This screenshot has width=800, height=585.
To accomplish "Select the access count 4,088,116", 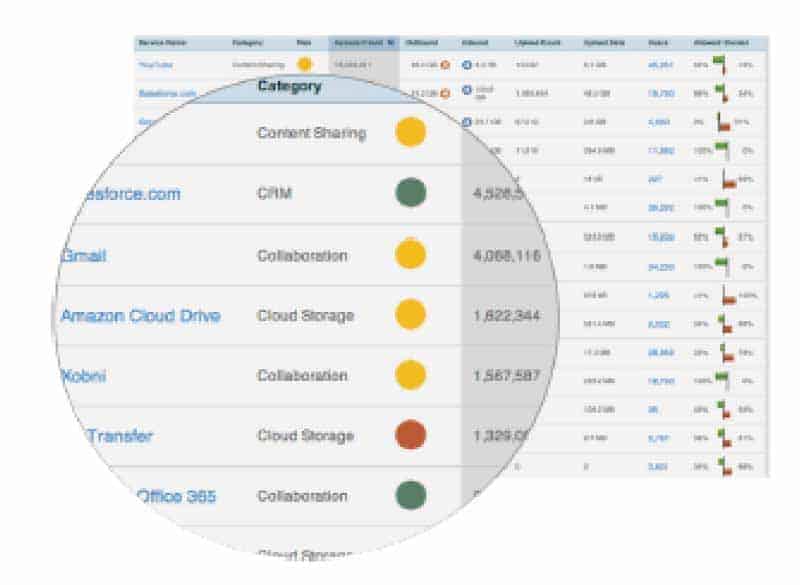I will 507,256.
